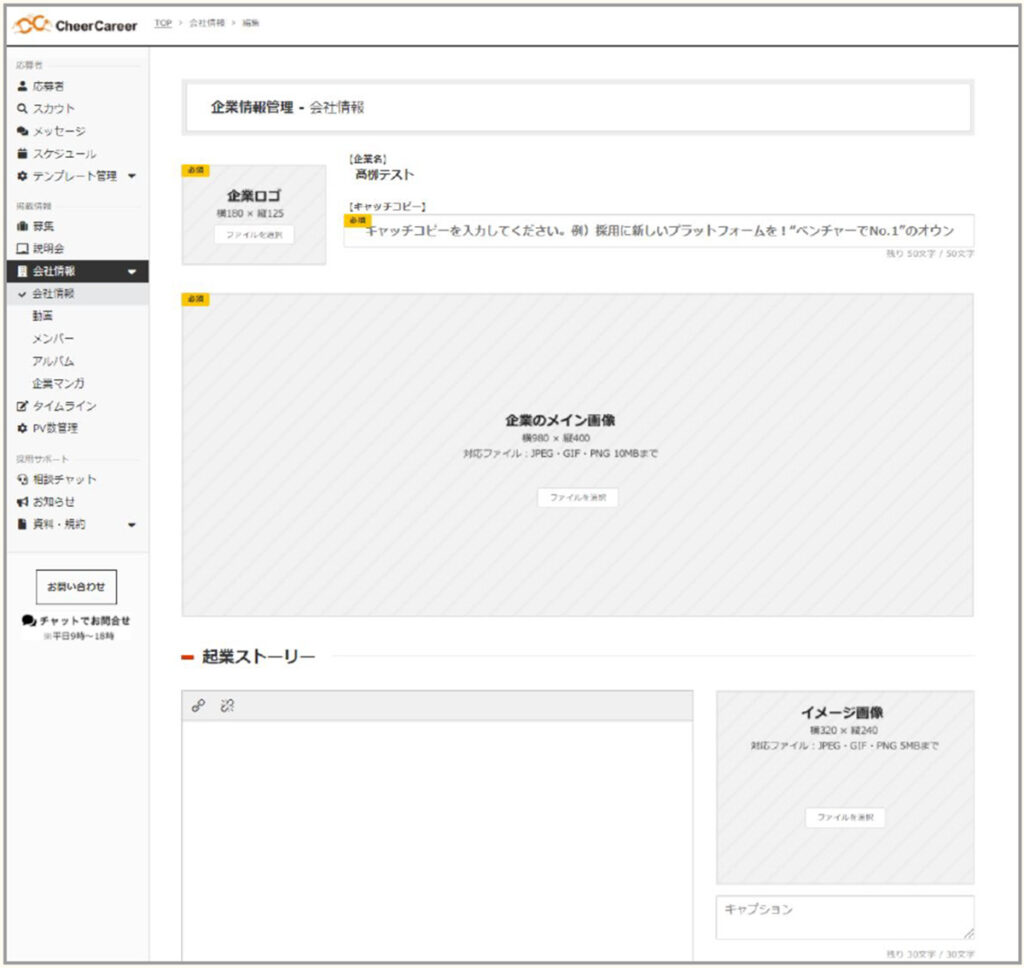Open メッセージ in the sidebar
This screenshot has height=968, width=1024.
58,131
